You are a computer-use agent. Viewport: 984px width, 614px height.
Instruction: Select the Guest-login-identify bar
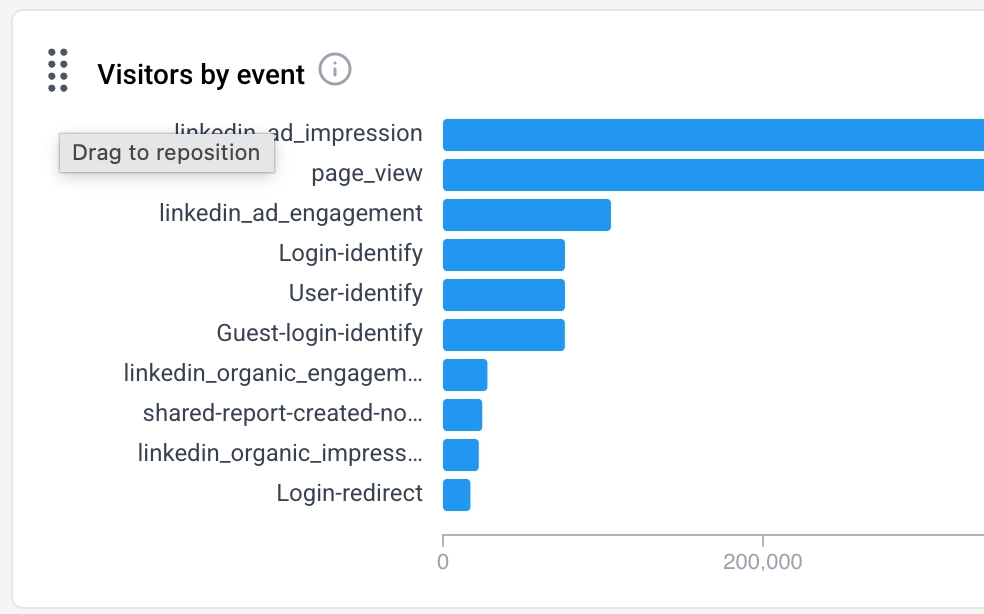503,335
